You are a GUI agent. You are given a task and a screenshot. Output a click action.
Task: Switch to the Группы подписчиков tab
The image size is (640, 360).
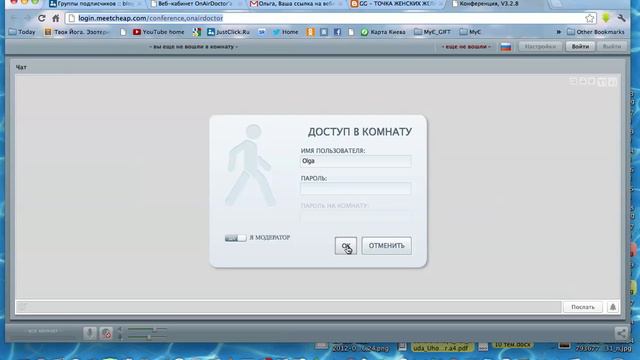pos(95,4)
